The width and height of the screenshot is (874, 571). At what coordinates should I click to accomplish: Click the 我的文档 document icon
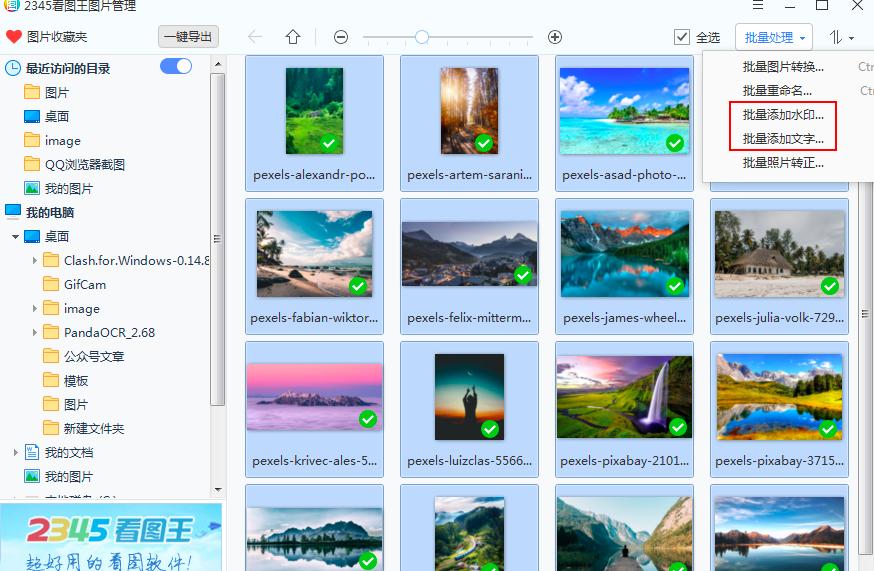click(32, 452)
